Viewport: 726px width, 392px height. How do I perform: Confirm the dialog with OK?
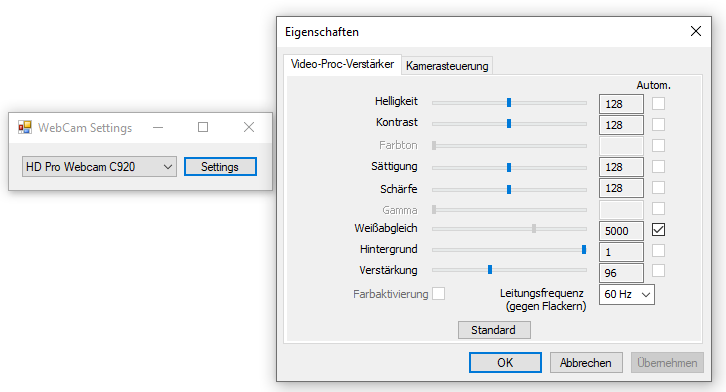pyautogui.click(x=505, y=362)
